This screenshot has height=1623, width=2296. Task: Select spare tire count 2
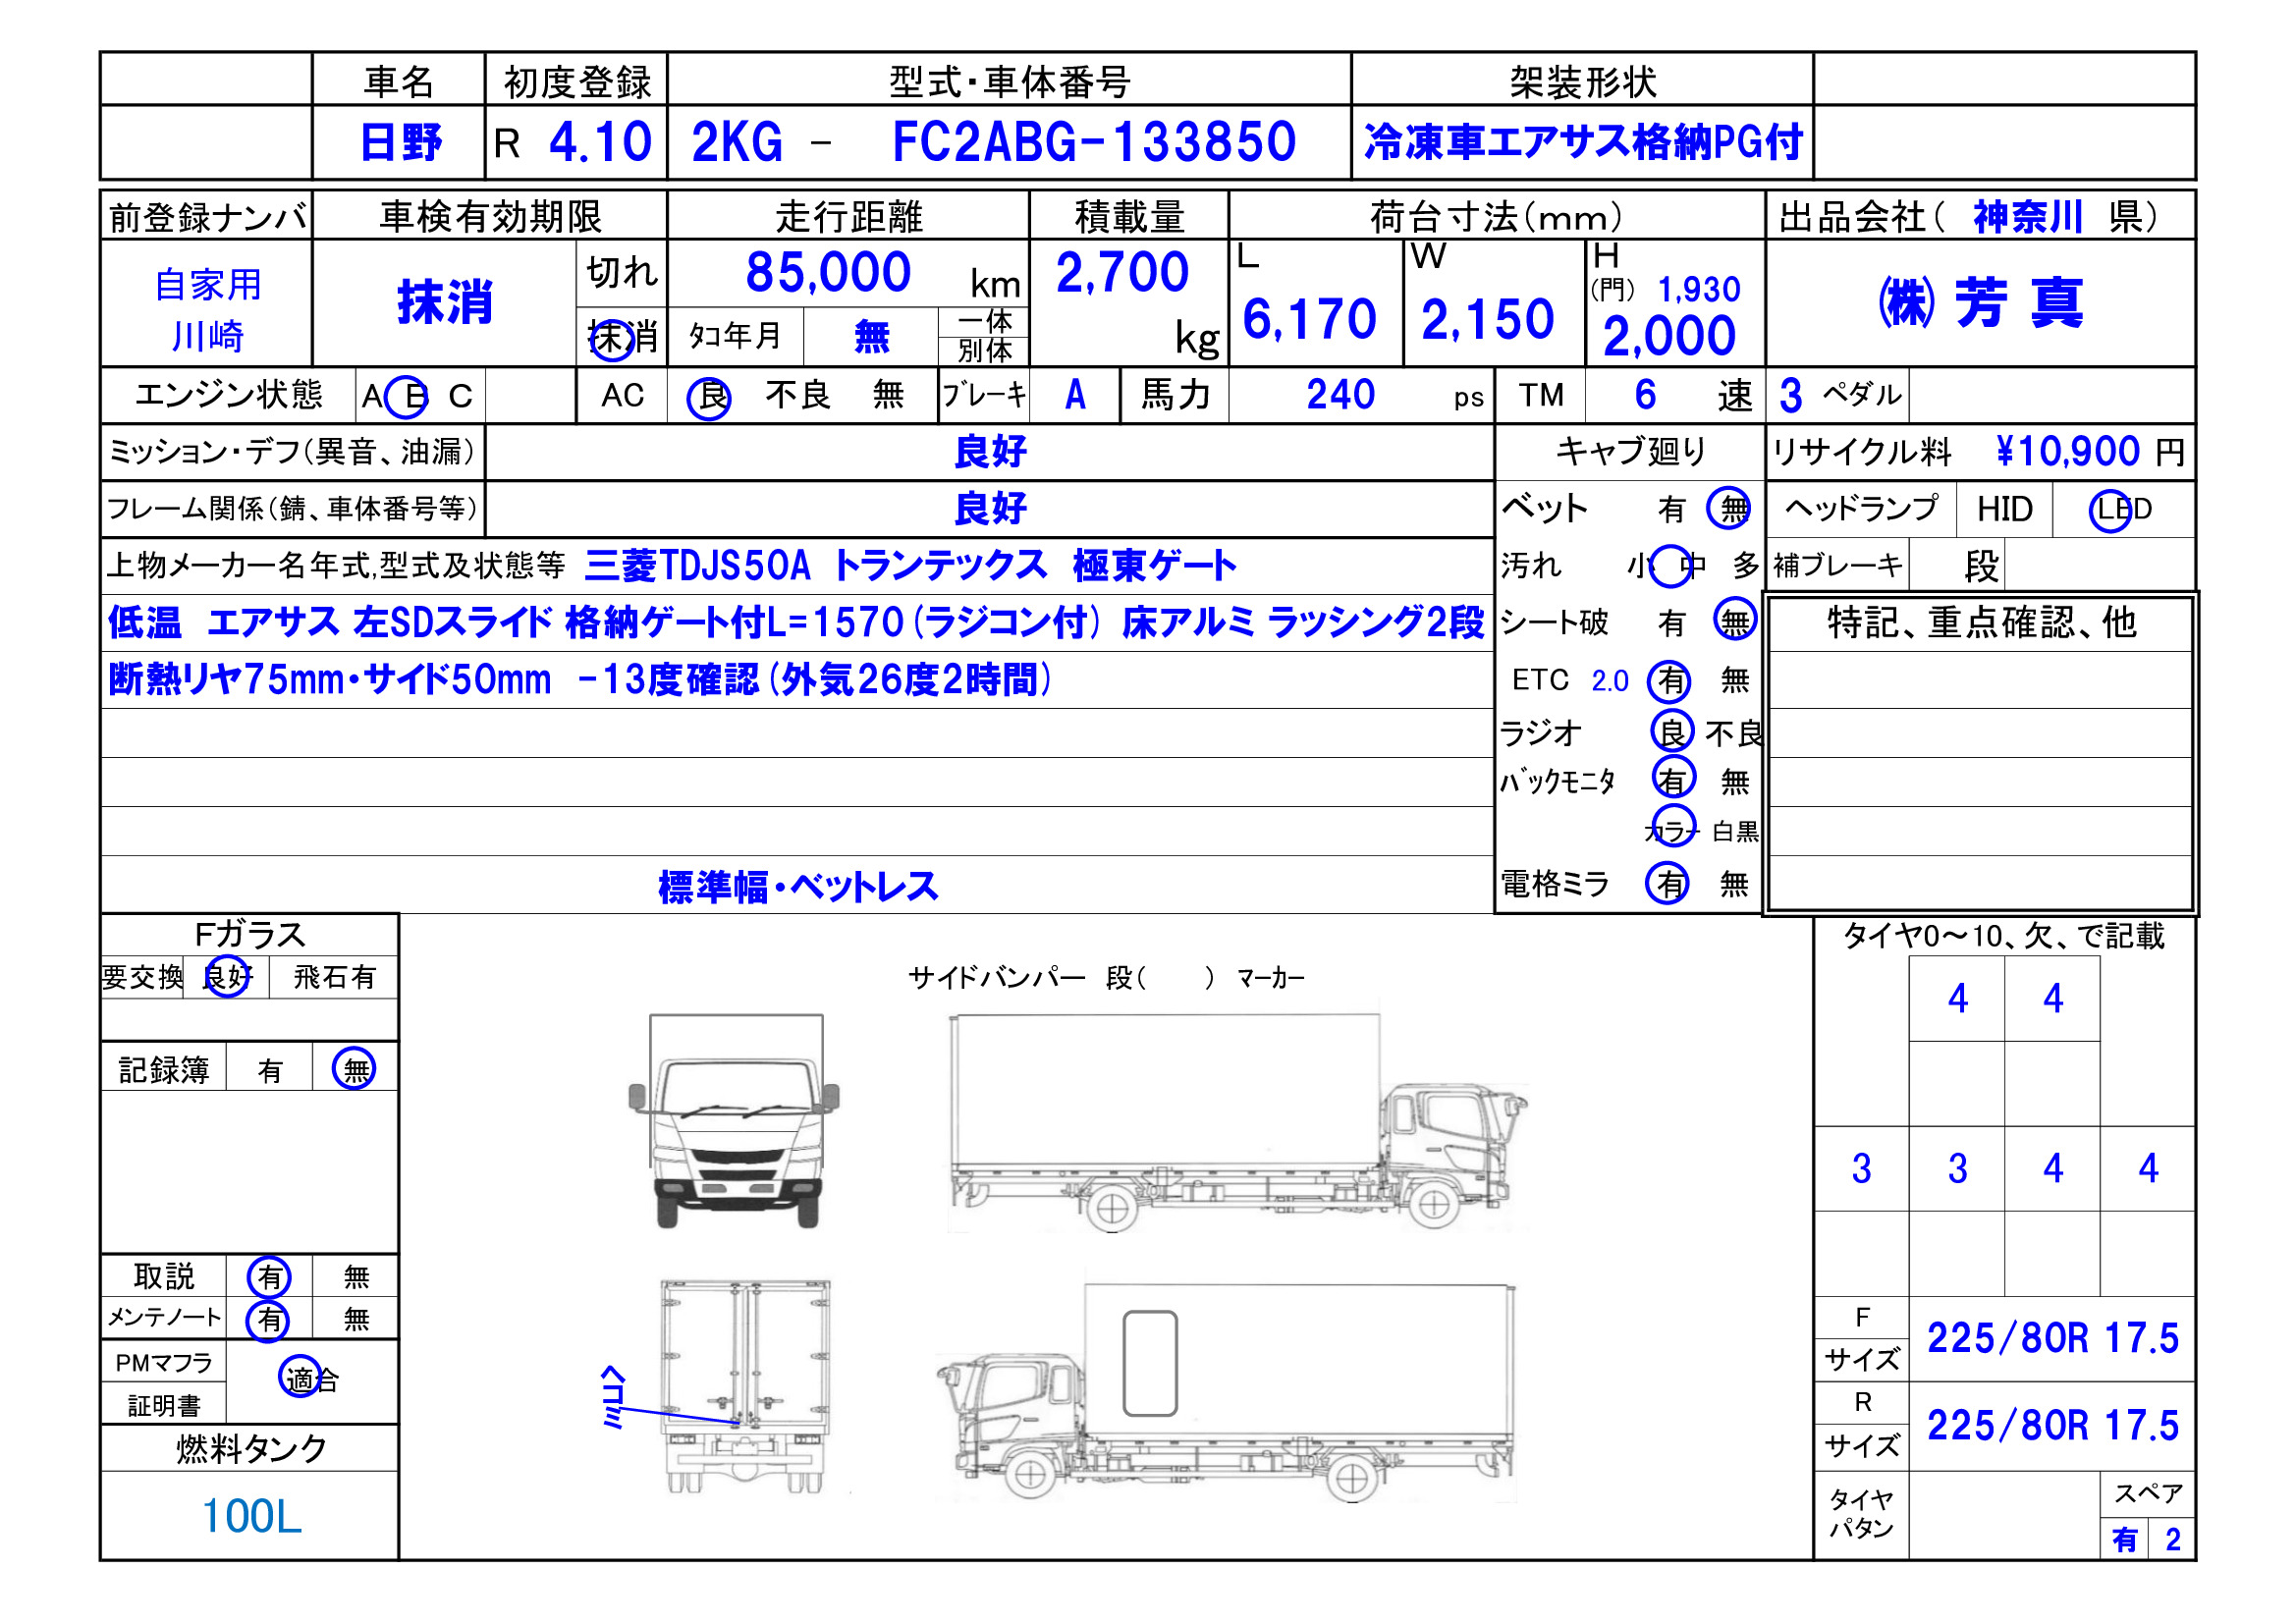click(x=2173, y=1539)
